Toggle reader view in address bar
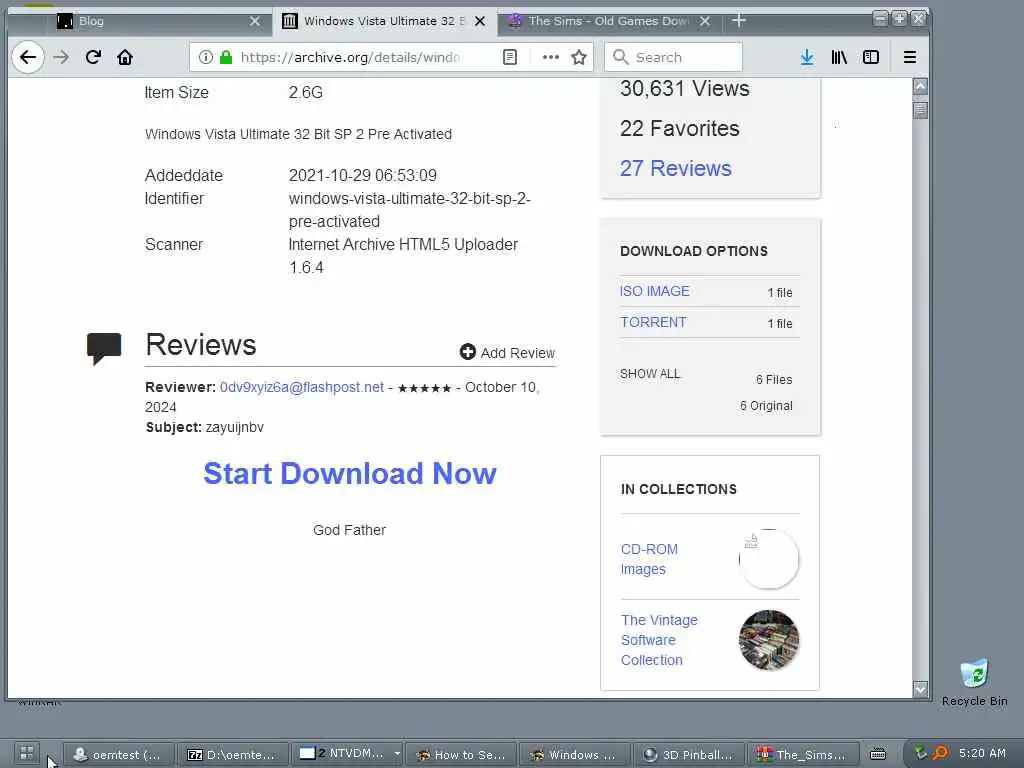 coord(510,57)
